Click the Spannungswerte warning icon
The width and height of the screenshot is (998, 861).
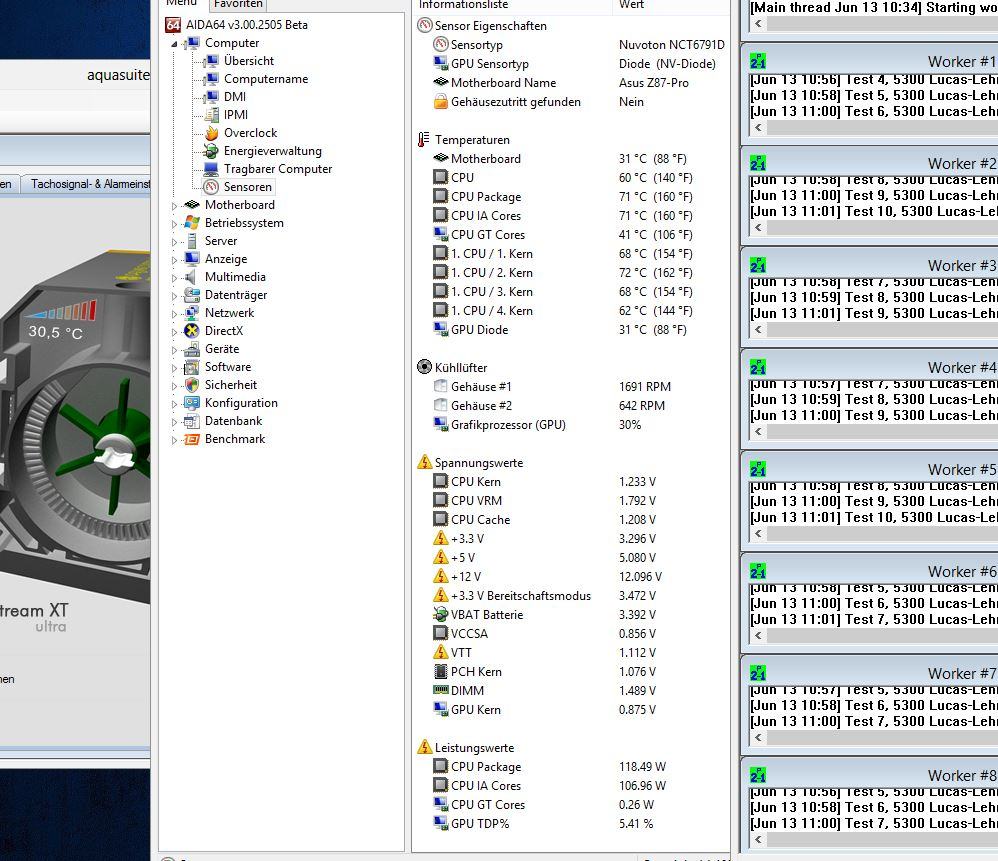tap(424, 463)
